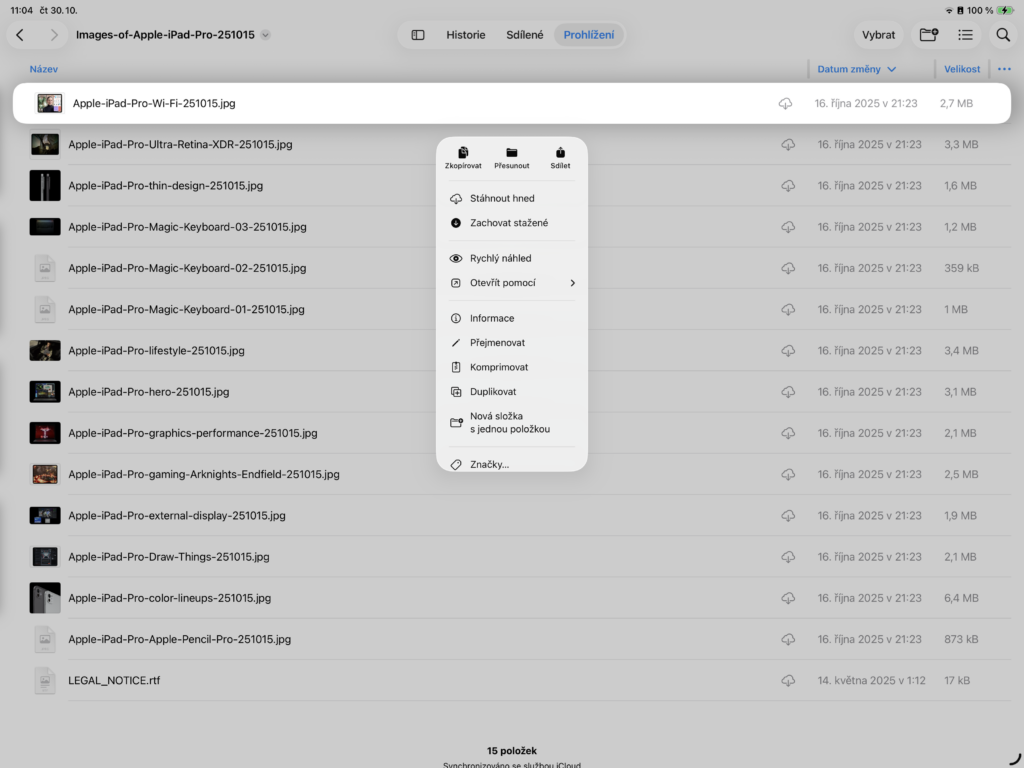
Task: Open the list view options icon
Action: click(x=965, y=35)
